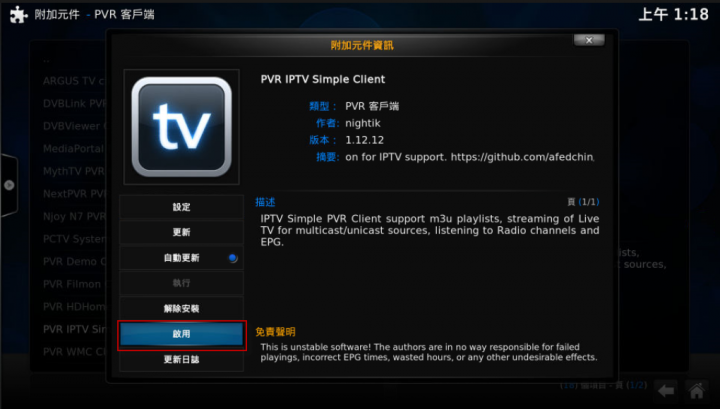The height and width of the screenshot is (409, 720).
Task: Select ARGUS TV entry in list
Action: (x=75, y=81)
